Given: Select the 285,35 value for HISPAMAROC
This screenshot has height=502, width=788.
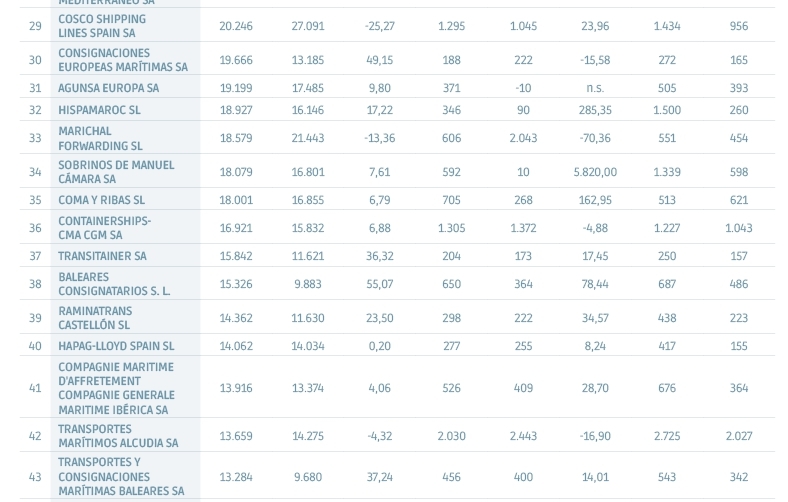Looking at the screenshot, I should (595, 110).
